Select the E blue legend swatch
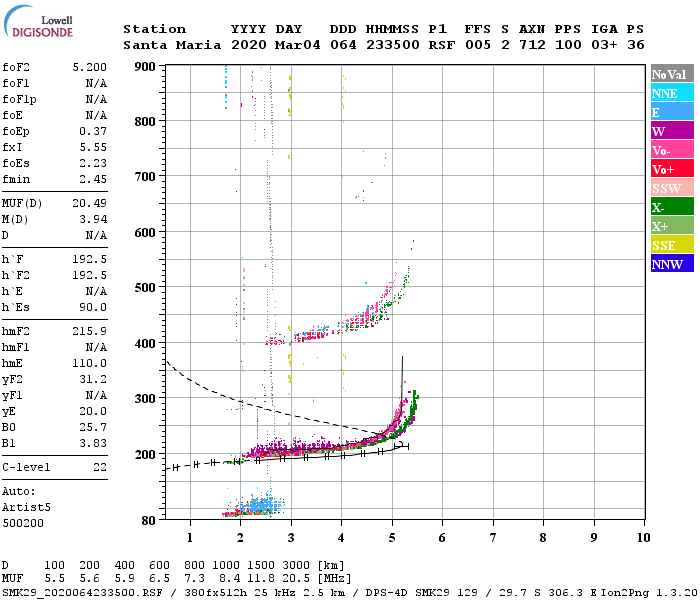The image size is (700, 600). point(672,112)
